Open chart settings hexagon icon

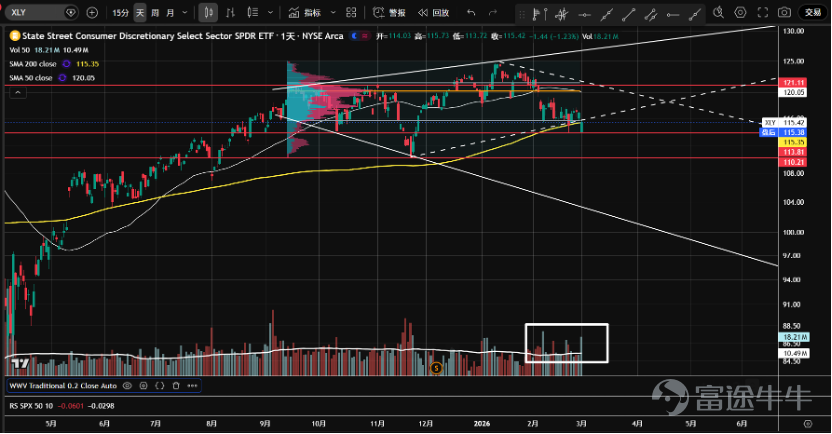[741, 12]
